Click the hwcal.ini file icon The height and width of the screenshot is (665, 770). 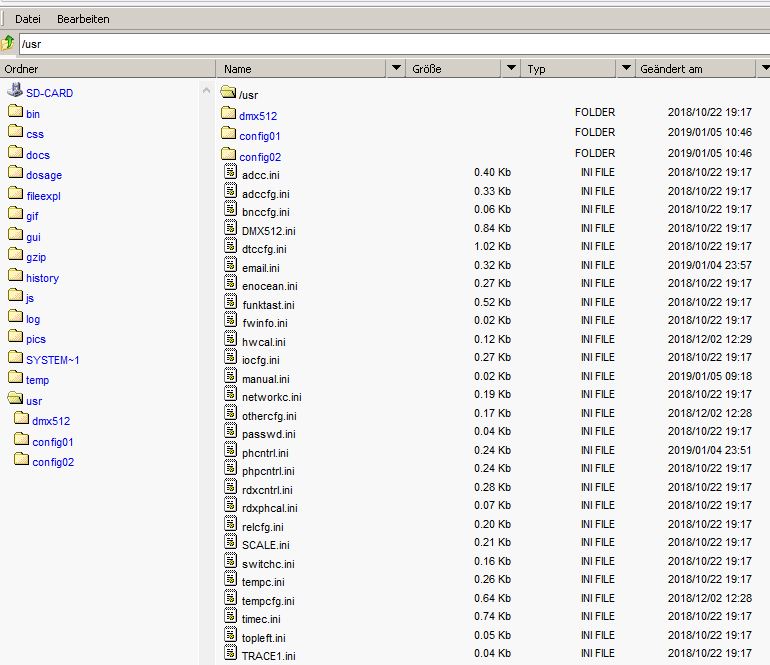[230, 338]
